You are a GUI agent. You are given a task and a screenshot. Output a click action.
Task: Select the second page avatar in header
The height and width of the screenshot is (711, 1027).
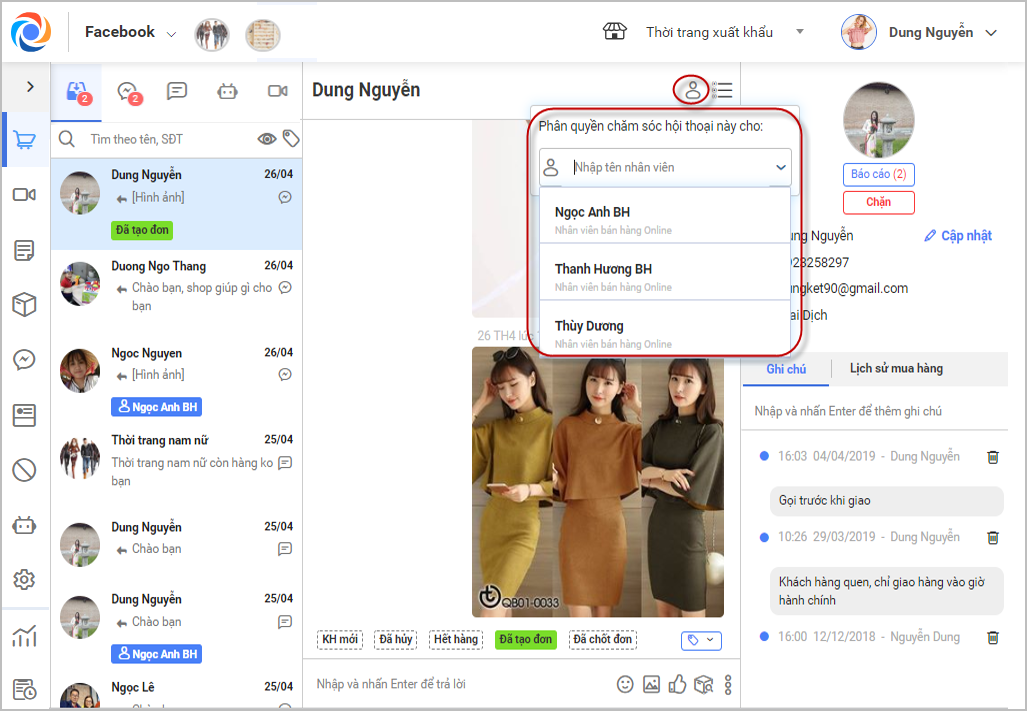coord(263,35)
